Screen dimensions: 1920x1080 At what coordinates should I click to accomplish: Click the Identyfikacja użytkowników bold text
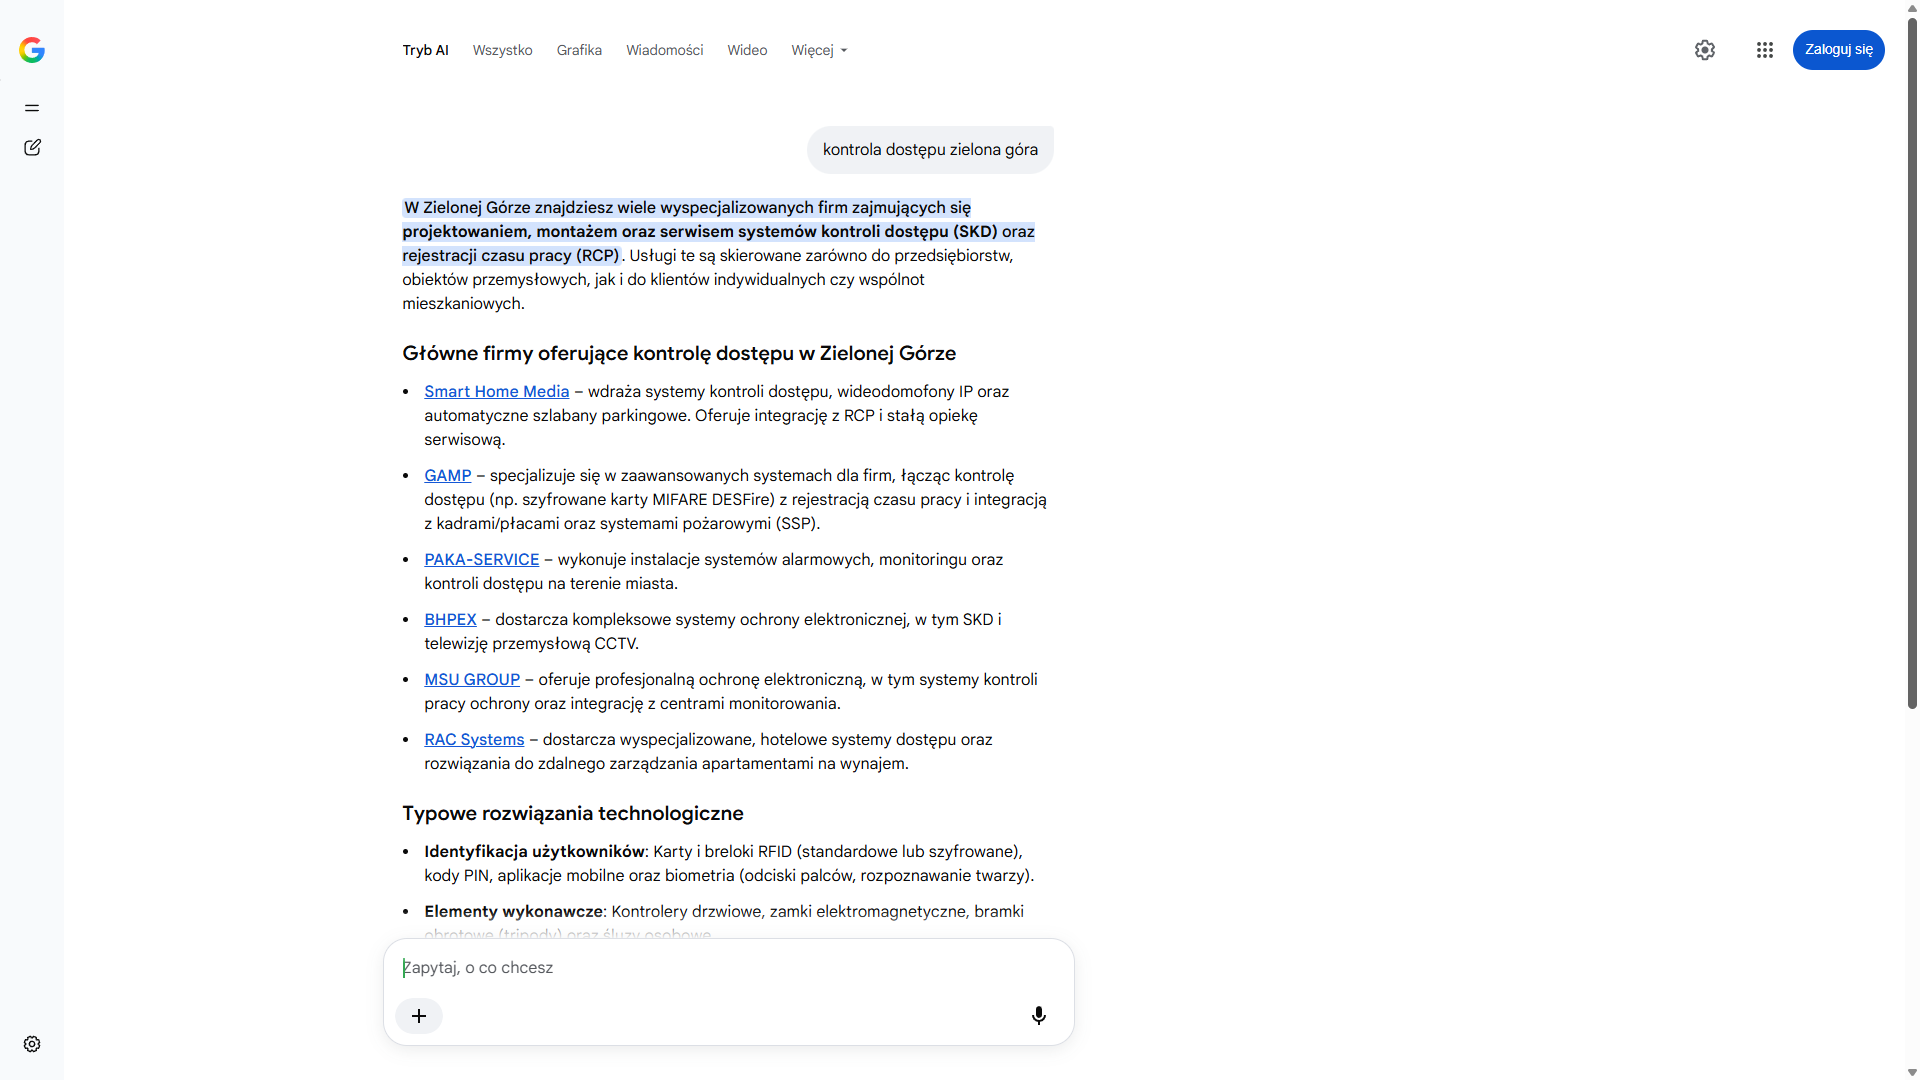[x=534, y=852]
